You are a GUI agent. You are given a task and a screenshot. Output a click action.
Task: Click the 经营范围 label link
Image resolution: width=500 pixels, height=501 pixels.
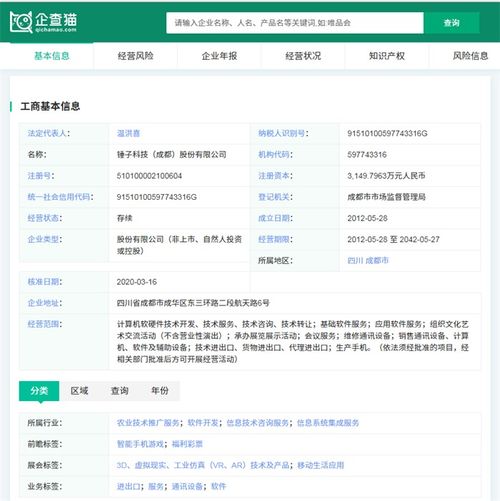coord(43,324)
